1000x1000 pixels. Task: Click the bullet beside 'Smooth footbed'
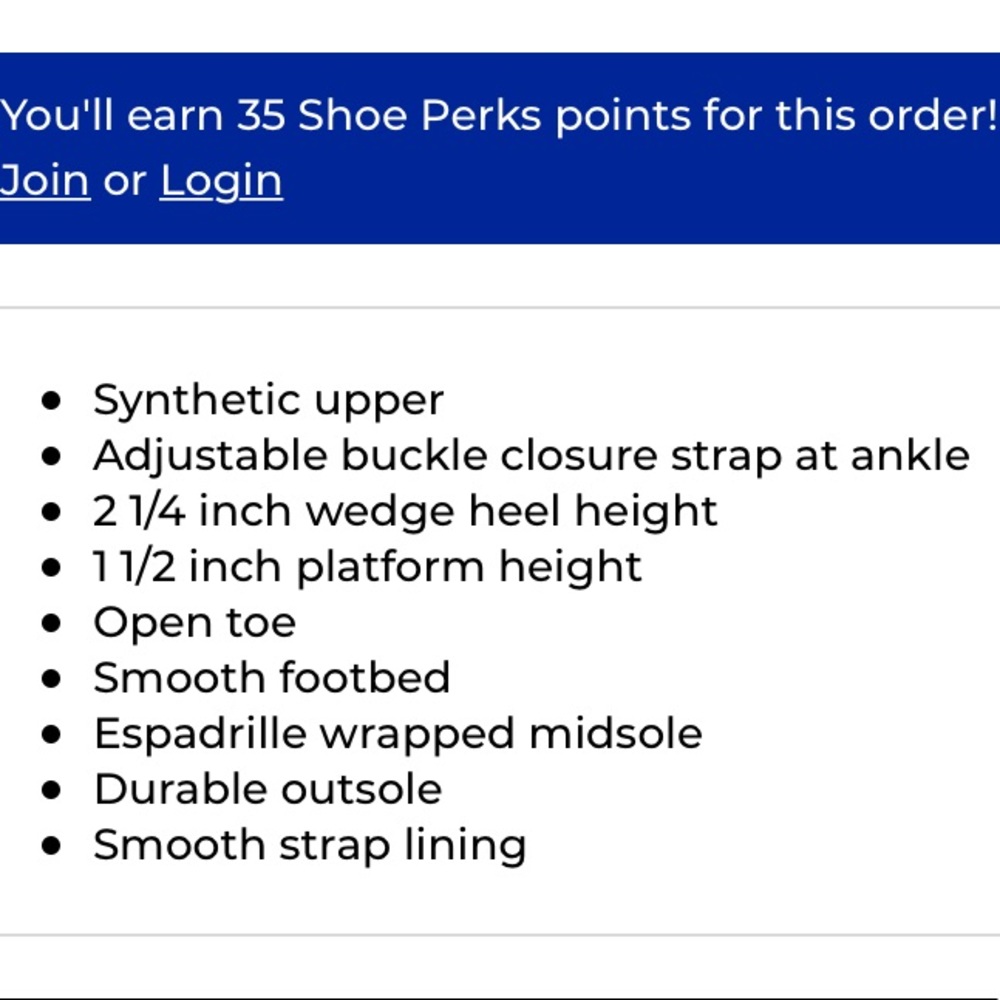pyautogui.click(x=51, y=679)
